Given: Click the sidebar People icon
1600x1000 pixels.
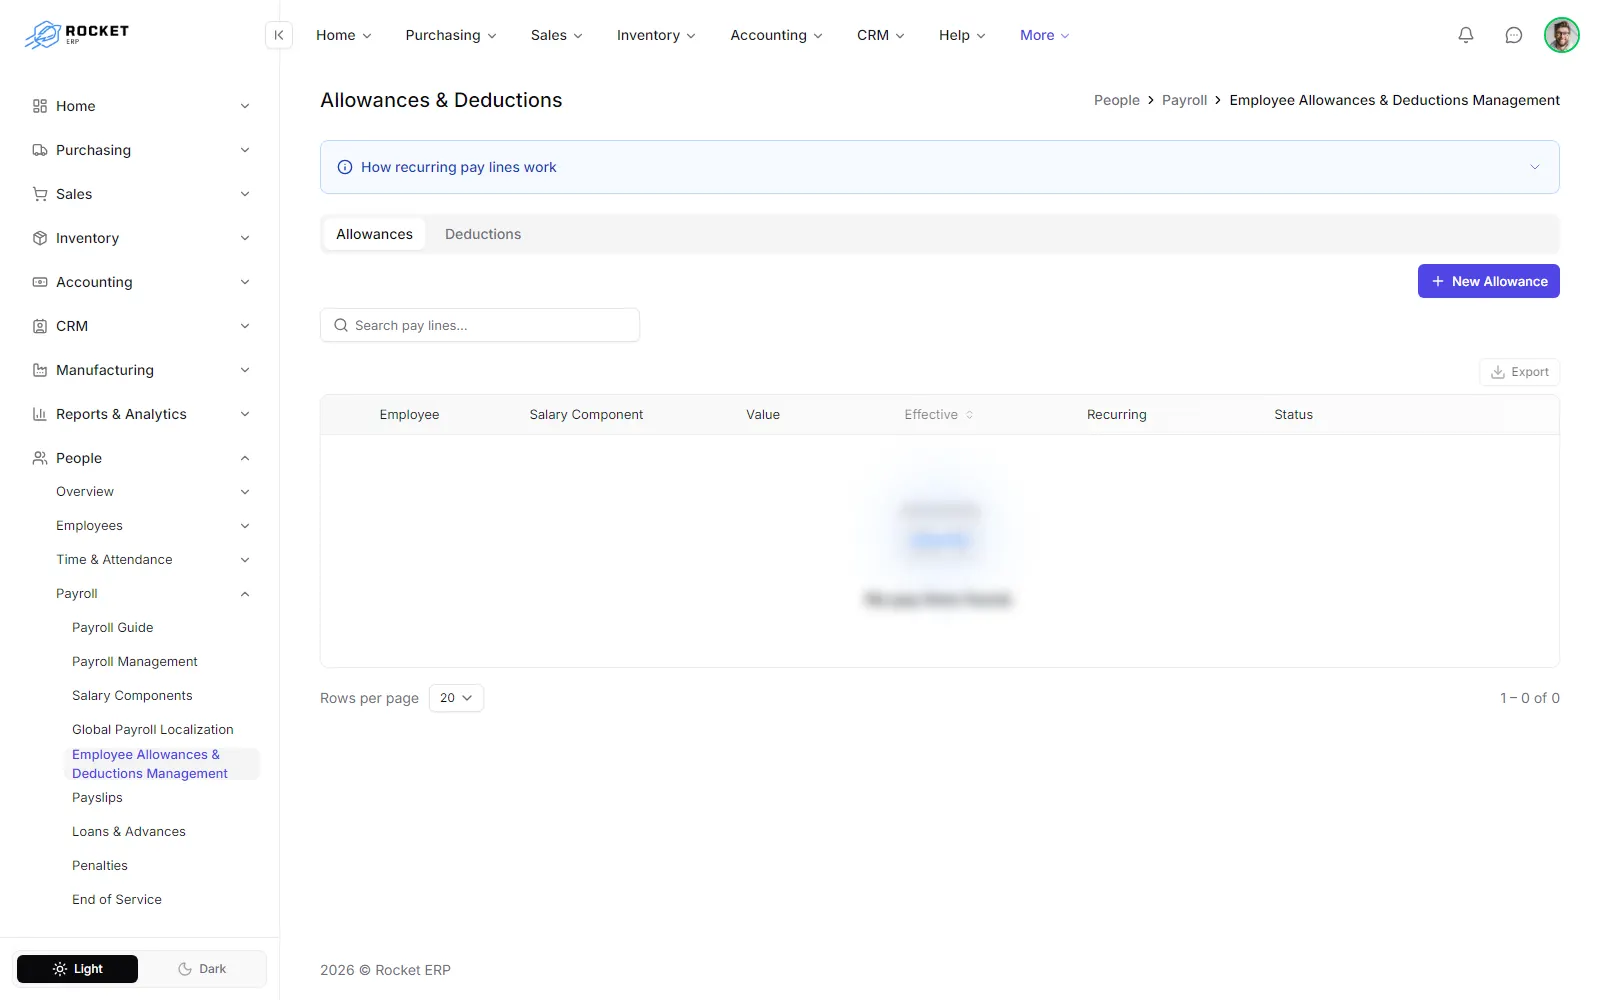Looking at the screenshot, I should pos(40,458).
